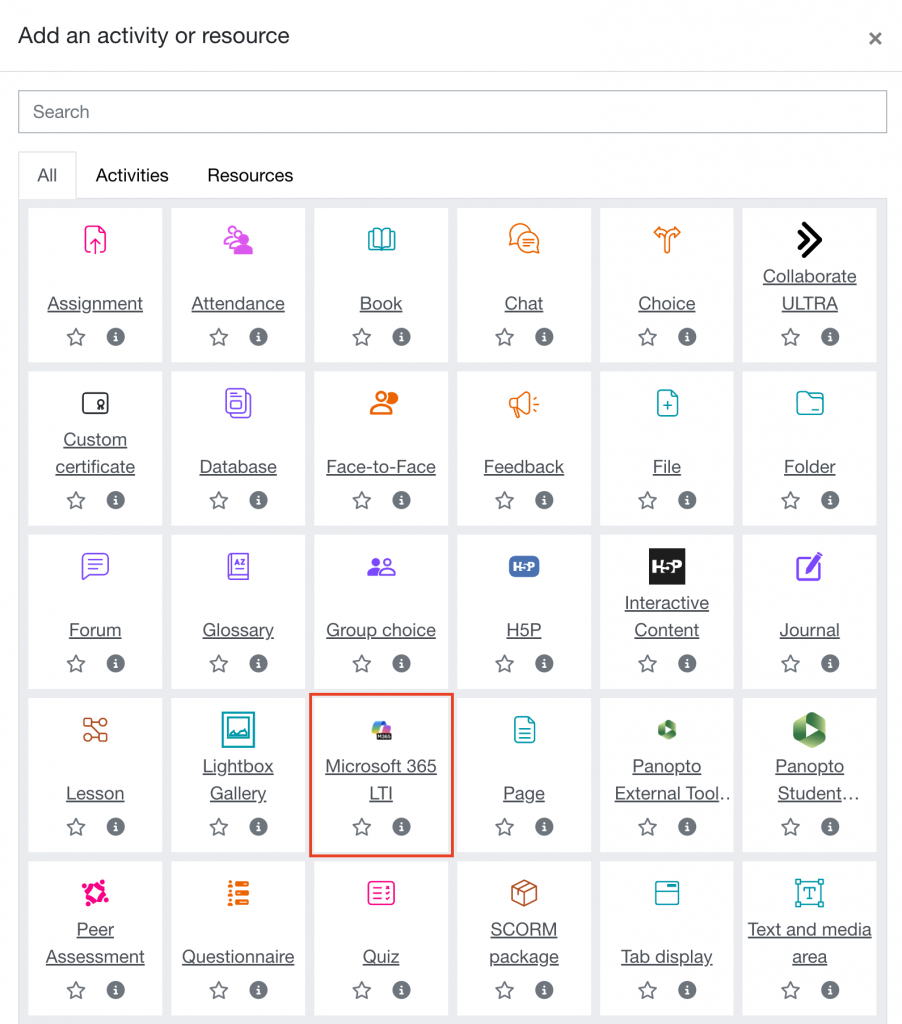Click the Search input field

click(x=452, y=112)
